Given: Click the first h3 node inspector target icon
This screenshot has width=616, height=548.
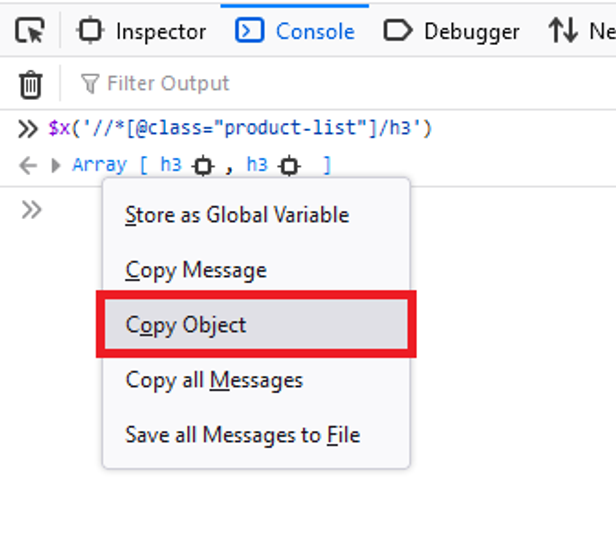Looking at the screenshot, I should 203,165.
